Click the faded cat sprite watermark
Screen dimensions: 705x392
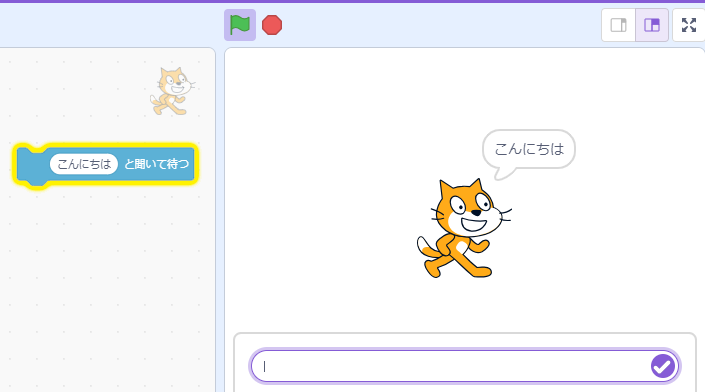173,91
